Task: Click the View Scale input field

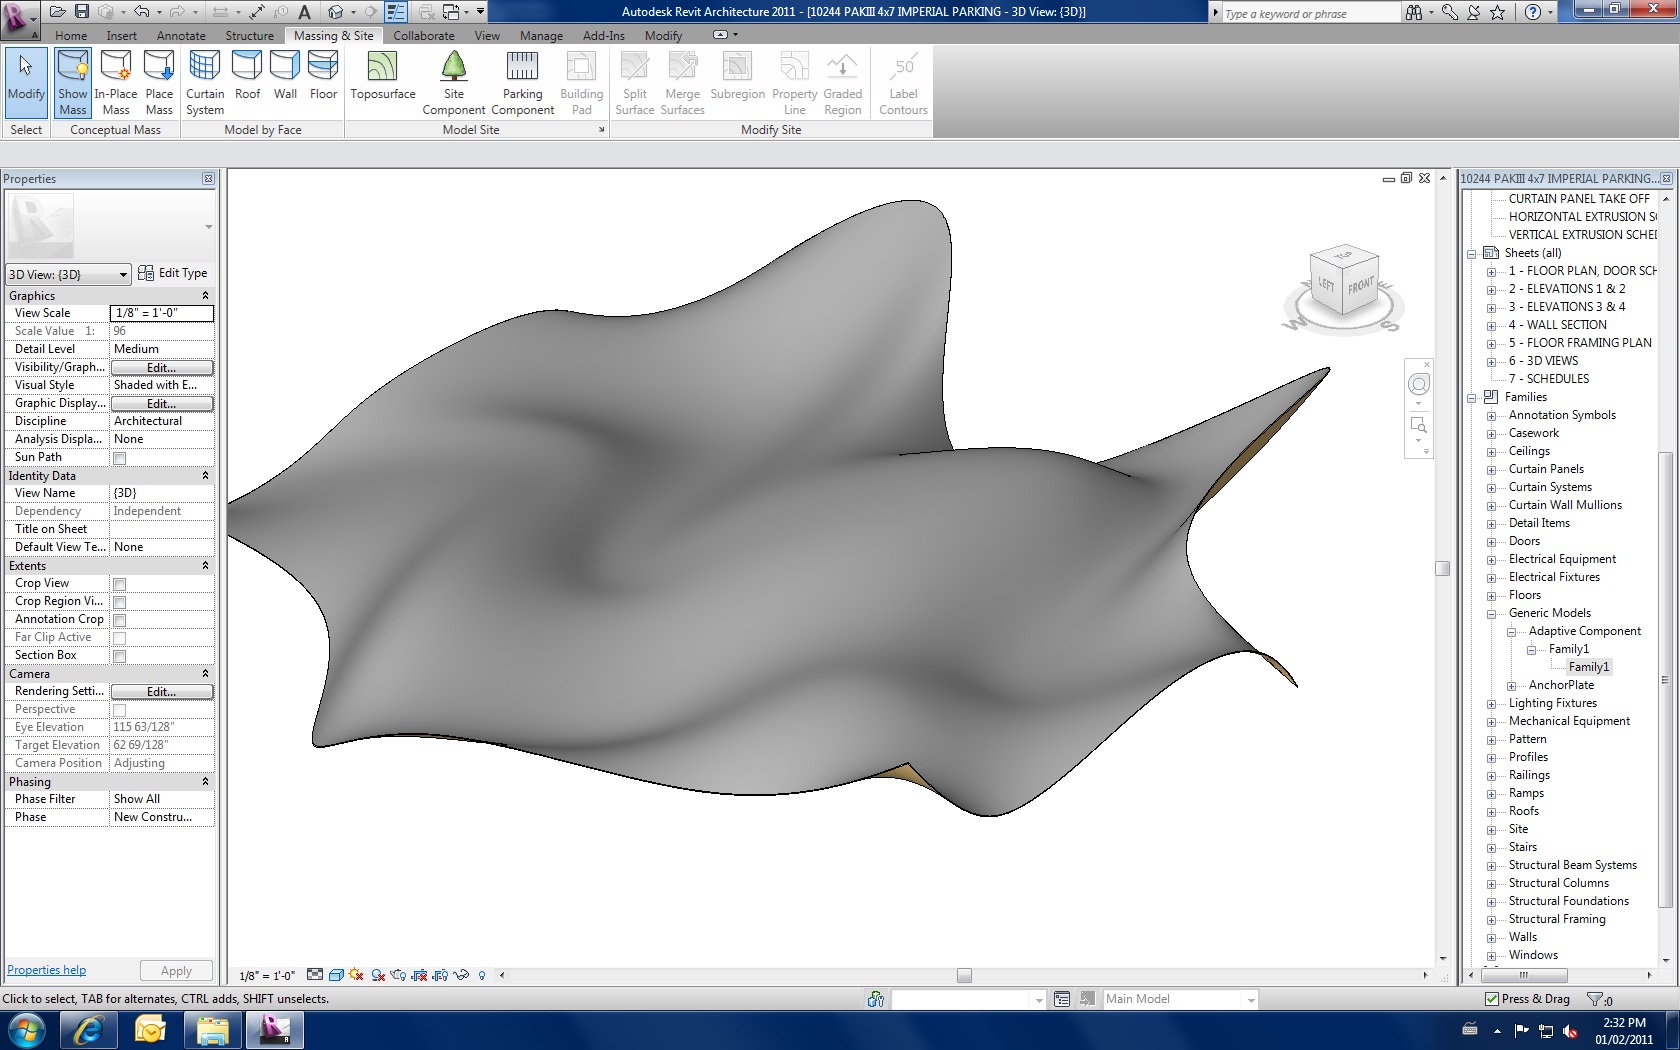Action: click(161, 313)
